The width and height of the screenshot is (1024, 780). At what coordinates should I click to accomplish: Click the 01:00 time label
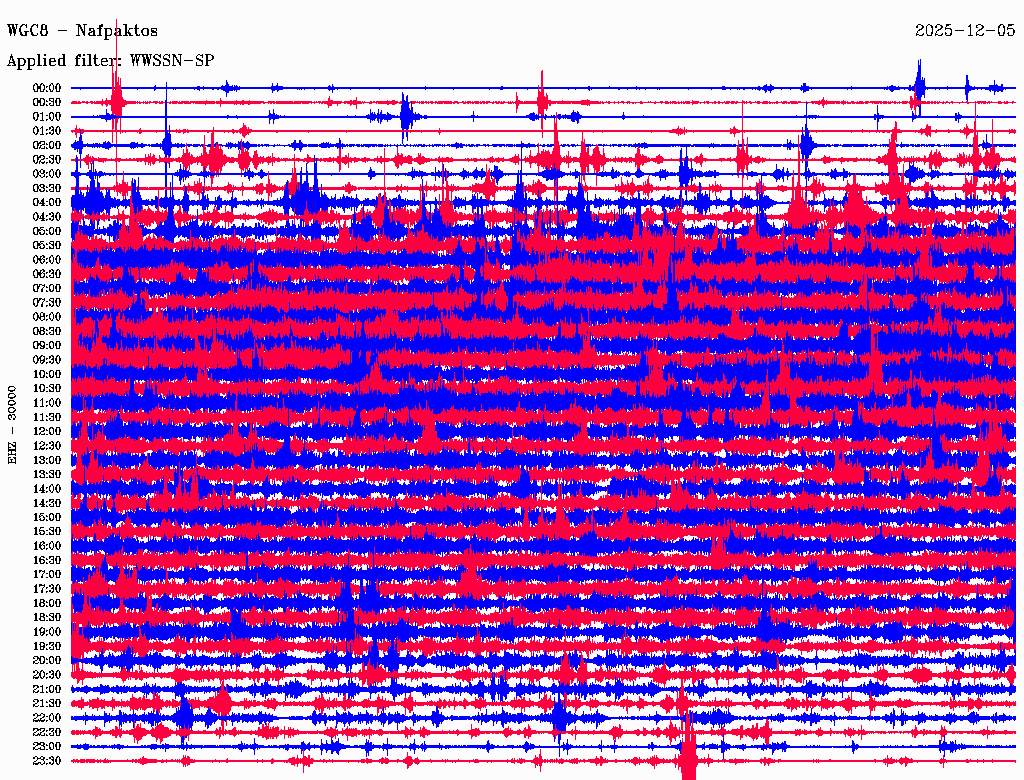coord(47,116)
